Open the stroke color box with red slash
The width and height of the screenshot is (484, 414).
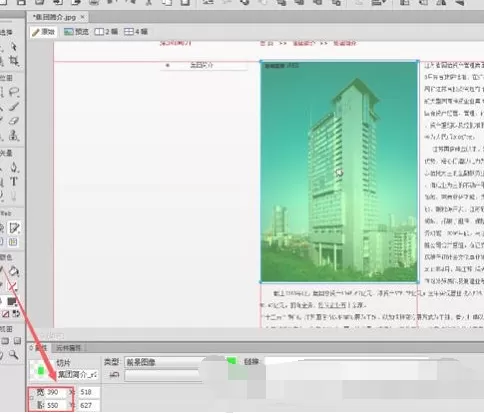[x=12, y=286]
